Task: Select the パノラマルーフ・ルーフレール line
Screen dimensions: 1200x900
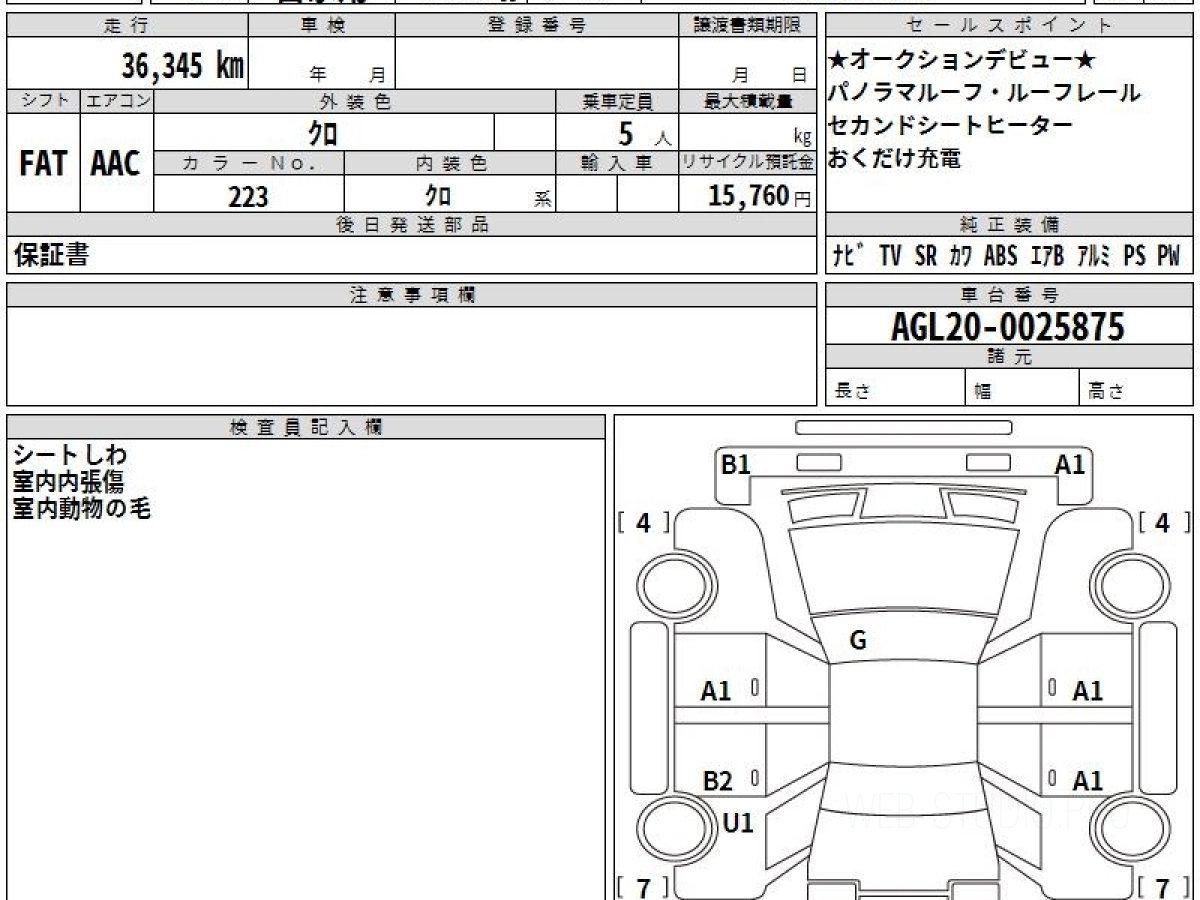Action: point(985,93)
